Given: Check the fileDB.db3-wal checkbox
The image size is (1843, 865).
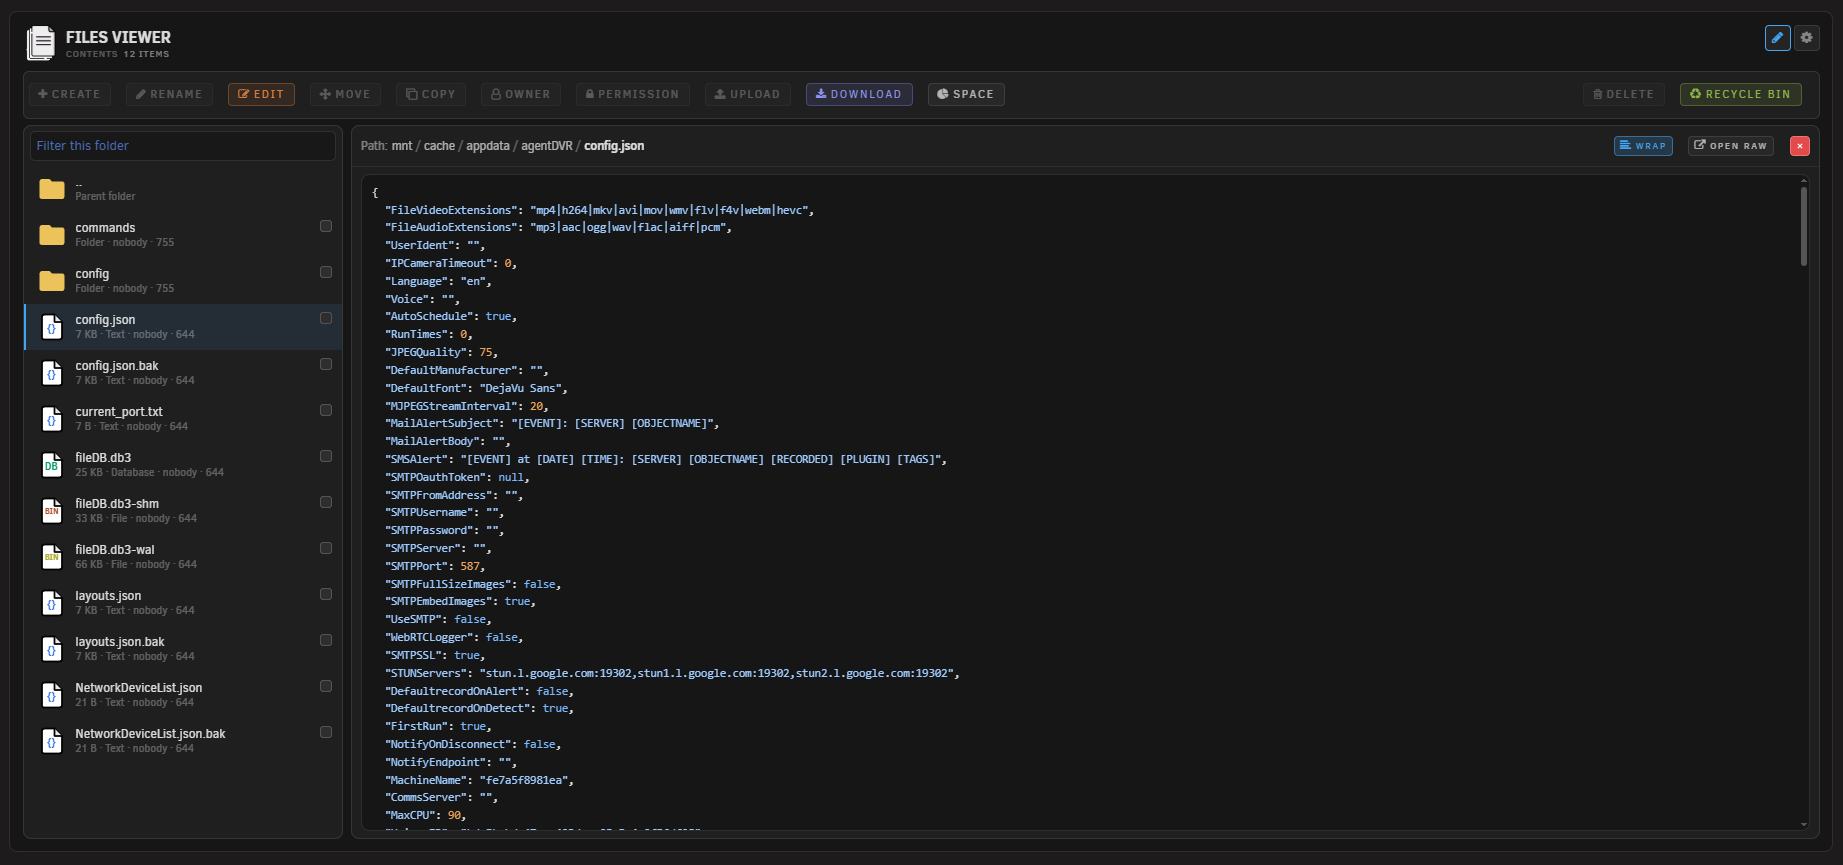Looking at the screenshot, I should coord(326,548).
